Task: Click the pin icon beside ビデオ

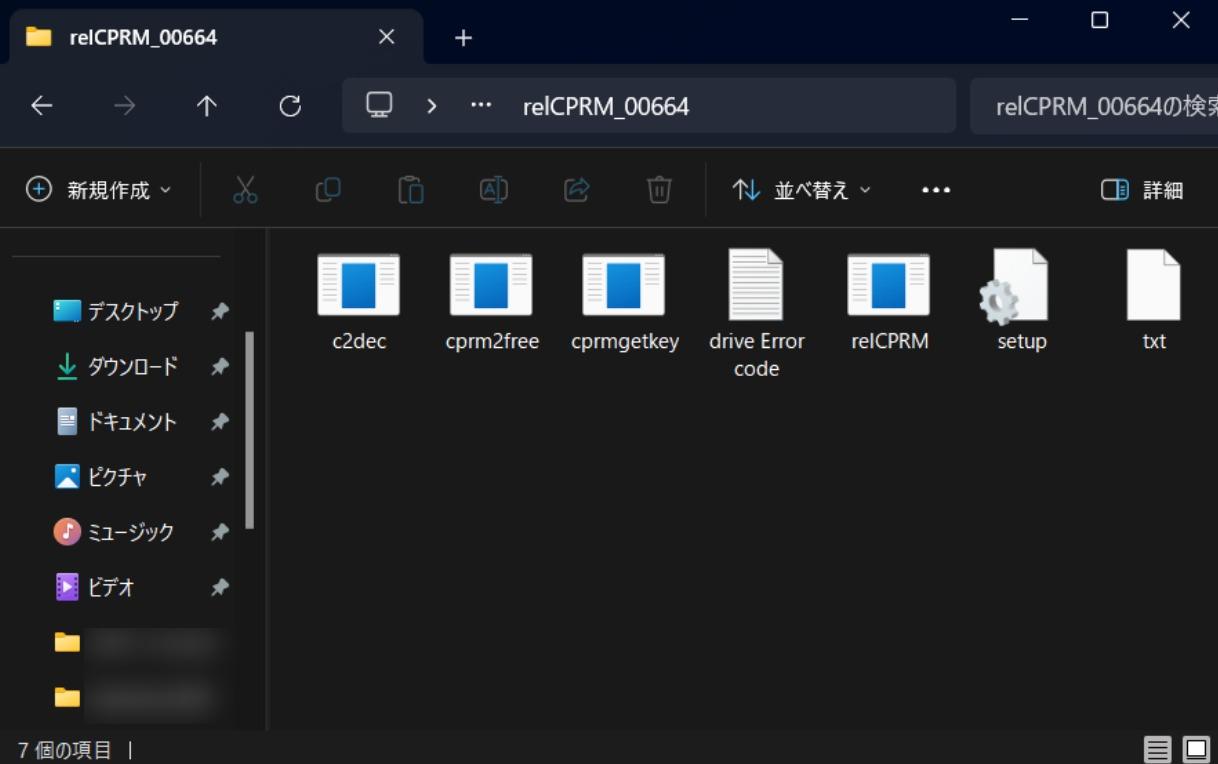Action: pyautogui.click(x=220, y=587)
